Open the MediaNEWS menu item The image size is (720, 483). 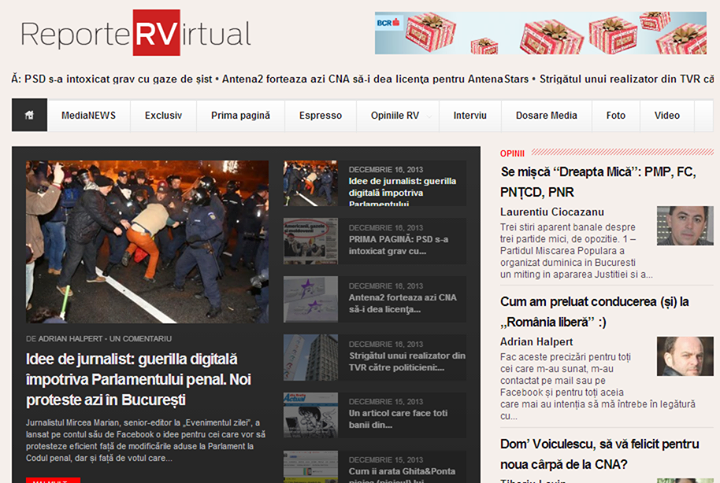click(x=89, y=115)
